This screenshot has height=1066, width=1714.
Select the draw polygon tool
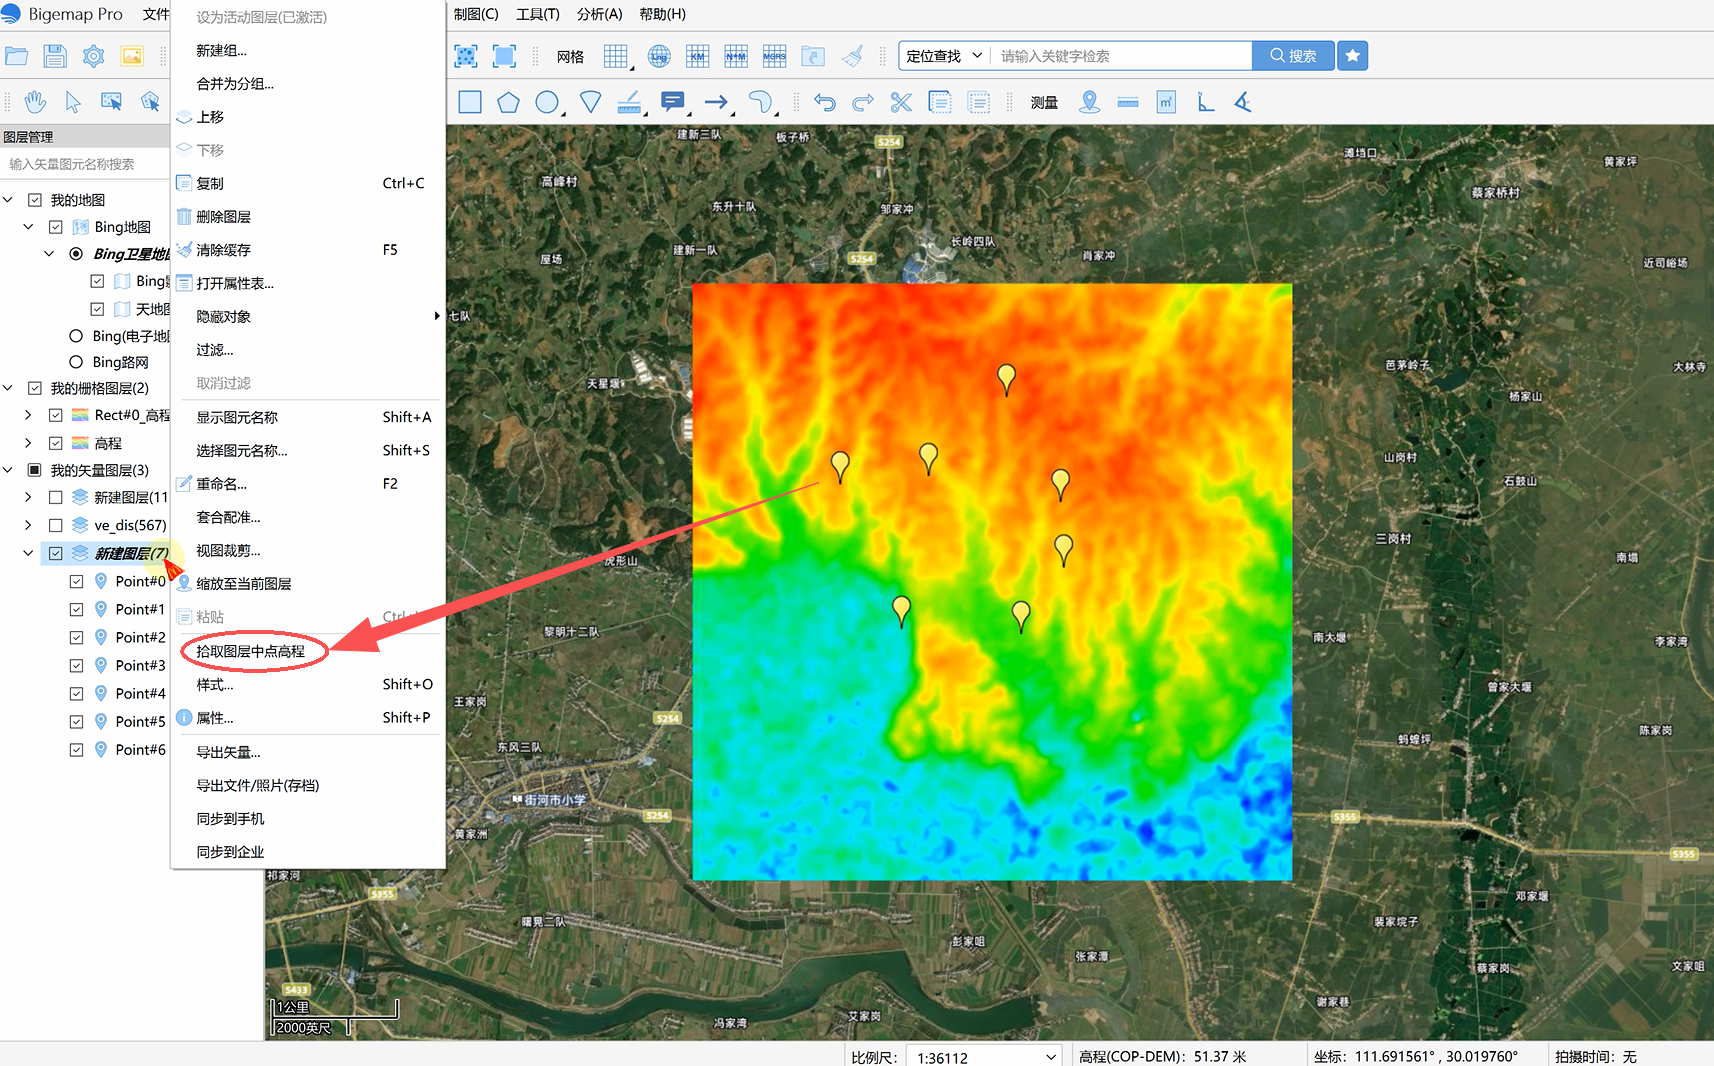click(509, 102)
